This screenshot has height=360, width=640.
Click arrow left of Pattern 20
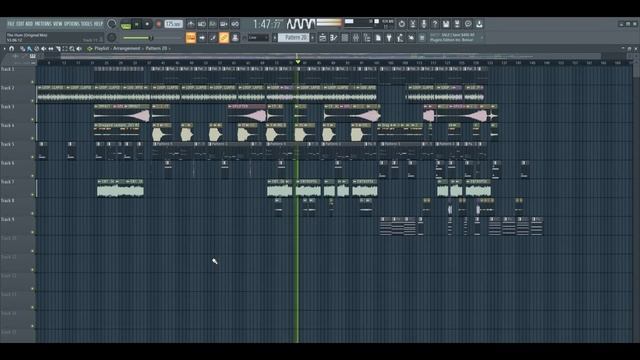[275, 38]
